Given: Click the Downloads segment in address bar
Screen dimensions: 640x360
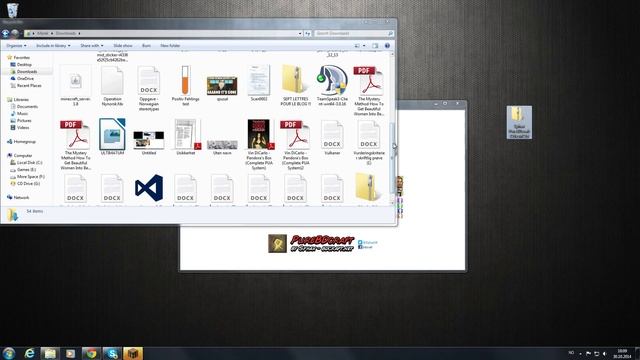Looking at the screenshot, I should coord(66,33).
